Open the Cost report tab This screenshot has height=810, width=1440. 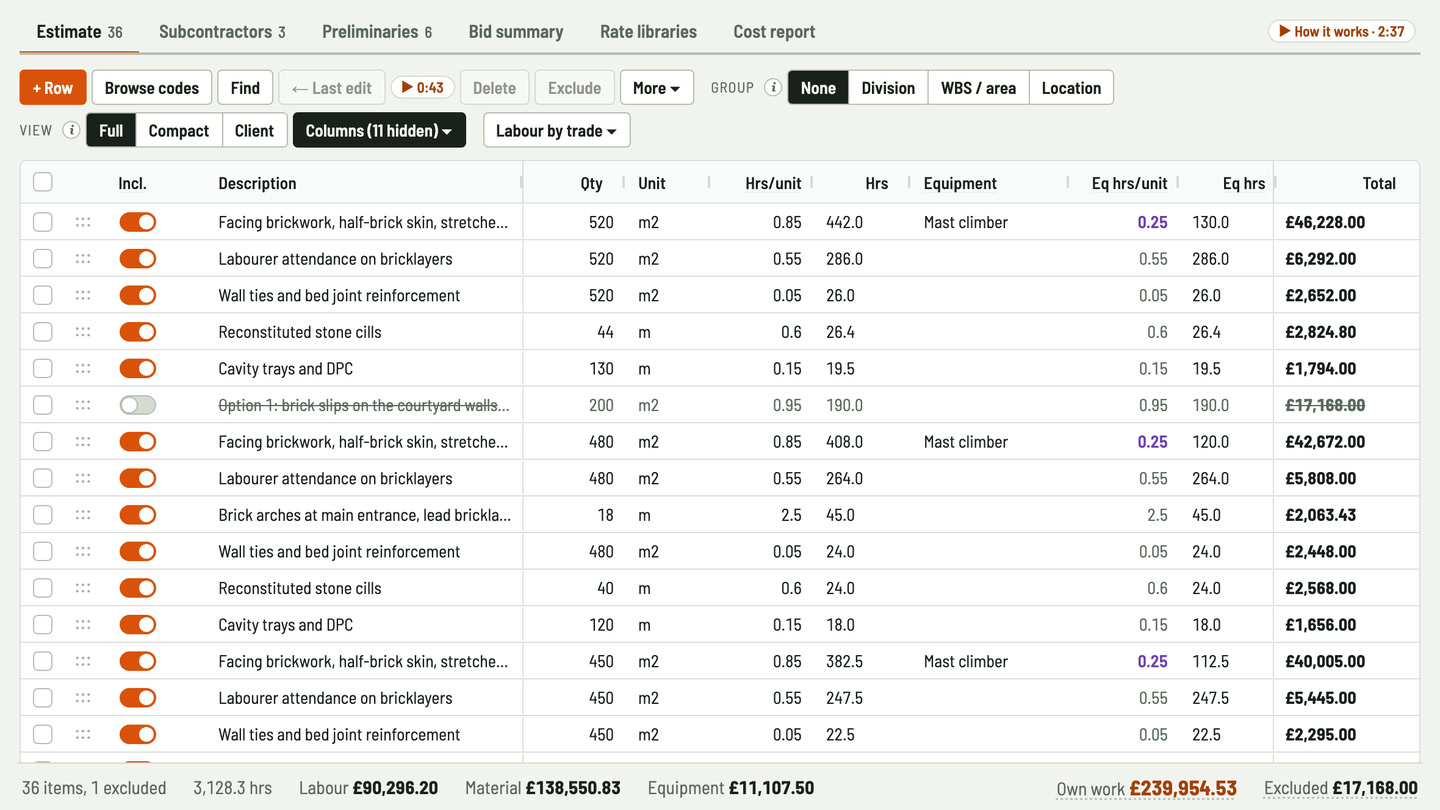click(774, 31)
